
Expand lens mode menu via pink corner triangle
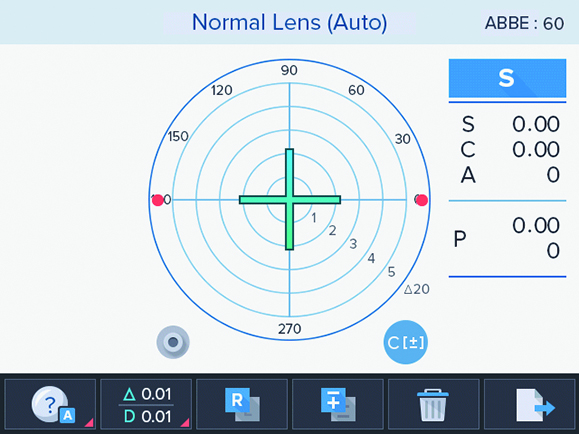coord(89,422)
